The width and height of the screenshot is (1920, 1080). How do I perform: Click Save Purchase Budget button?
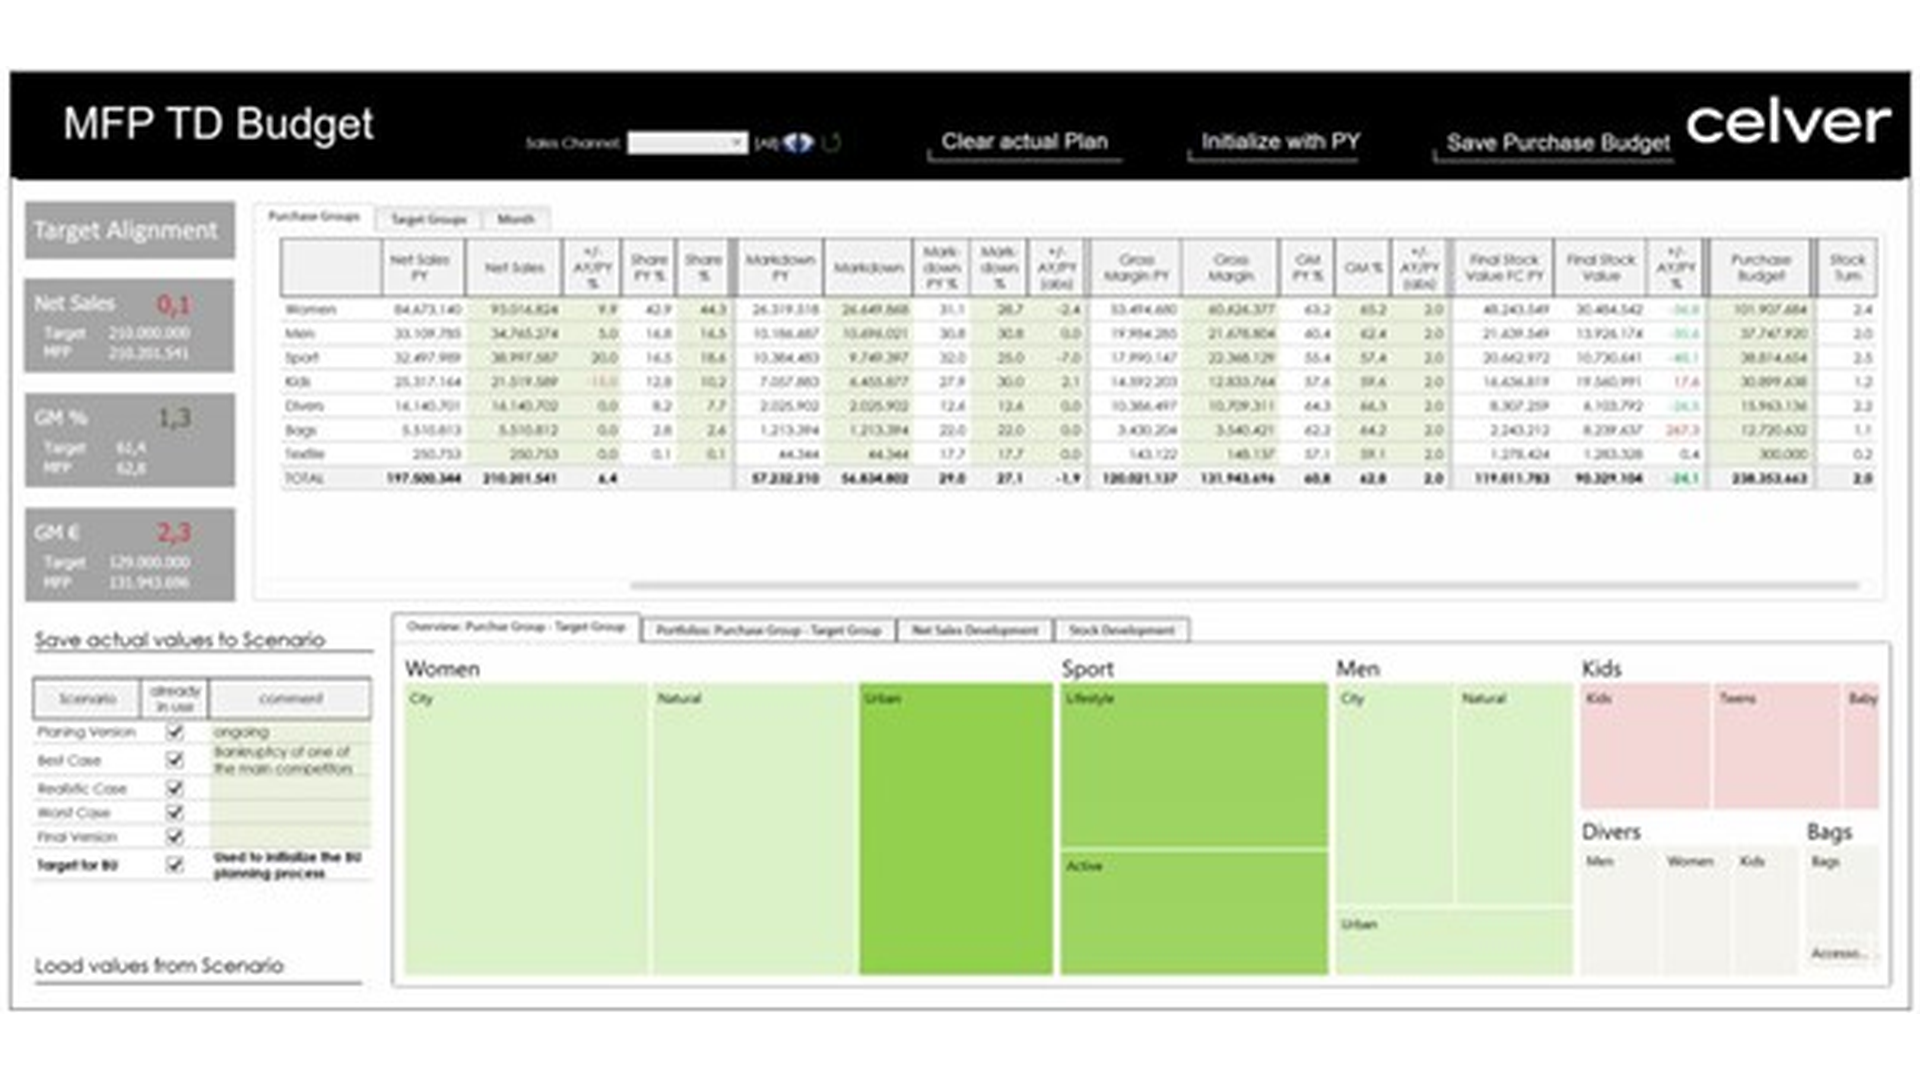pyautogui.click(x=1557, y=143)
